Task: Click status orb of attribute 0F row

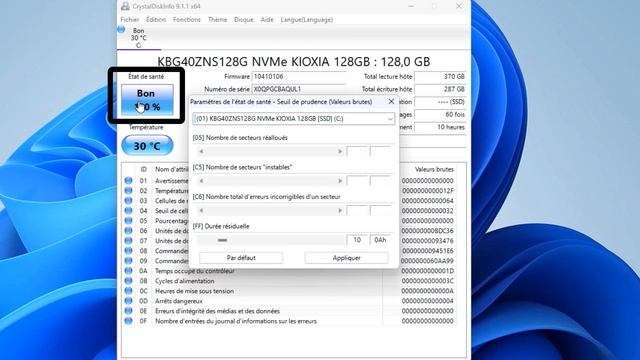Action: point(129,321)
